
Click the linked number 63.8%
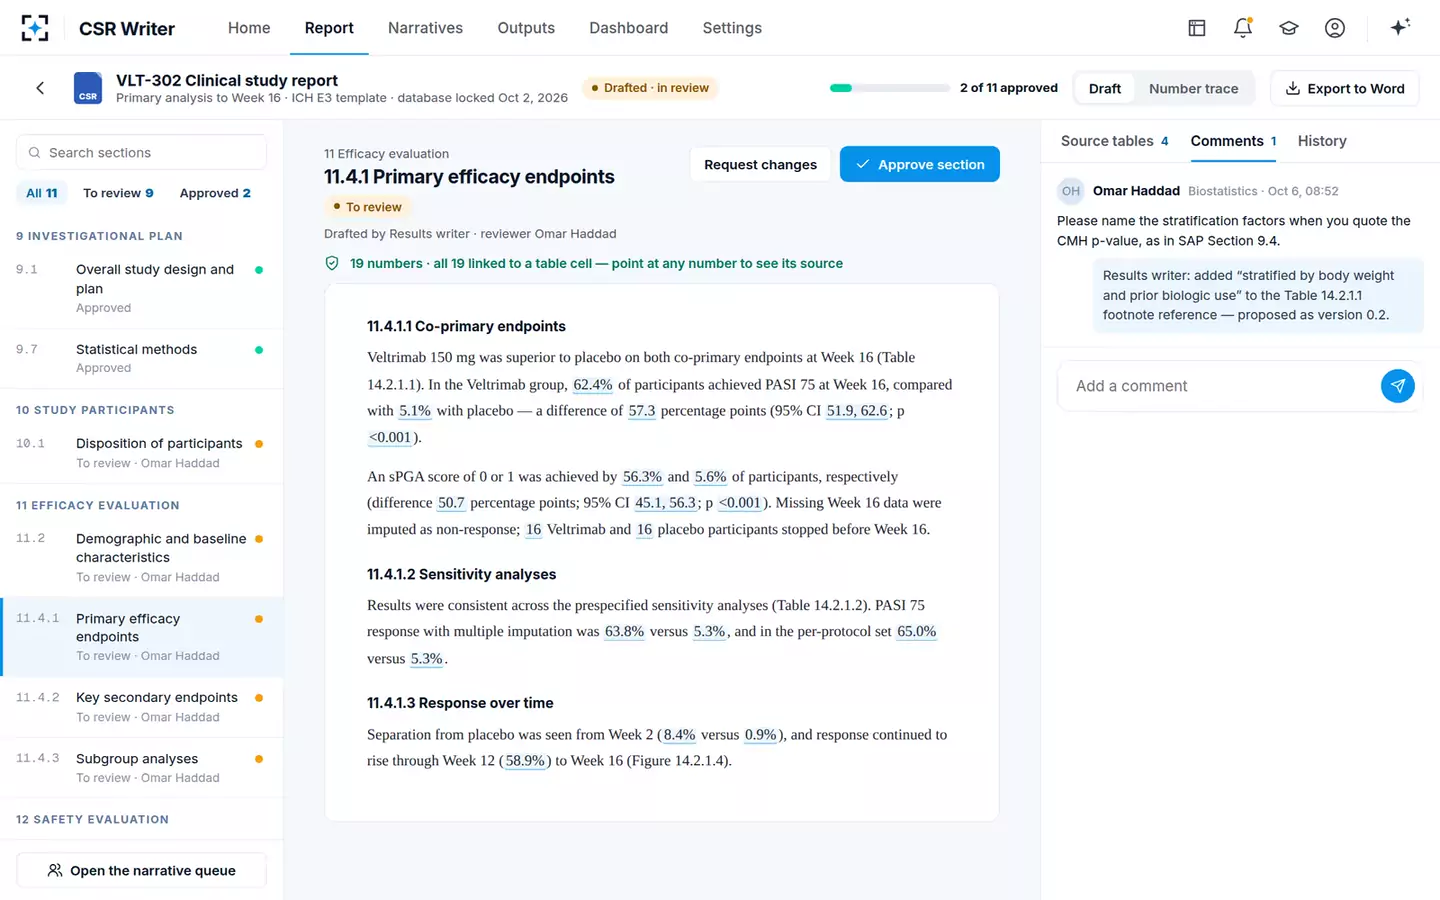click(x=624, y=631)
